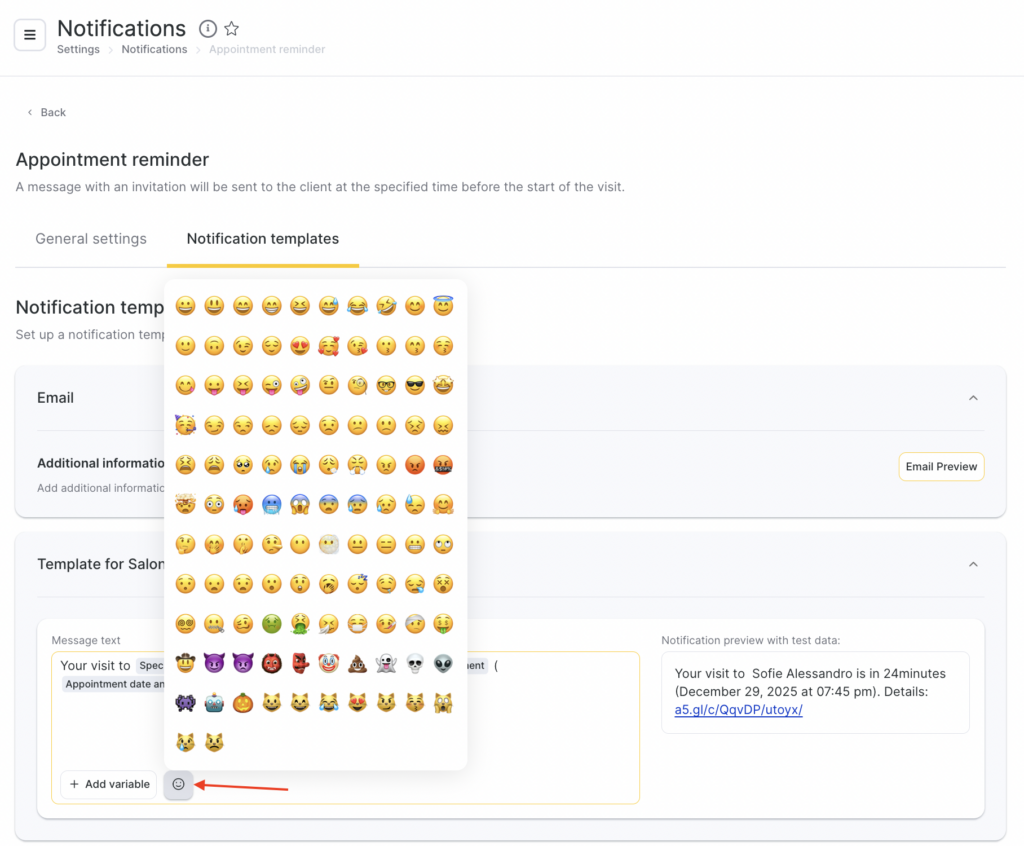The height and width of the screenshot is (846, 1024).
Task: Open the hamburger navigation menu
Action: (30, 35)
